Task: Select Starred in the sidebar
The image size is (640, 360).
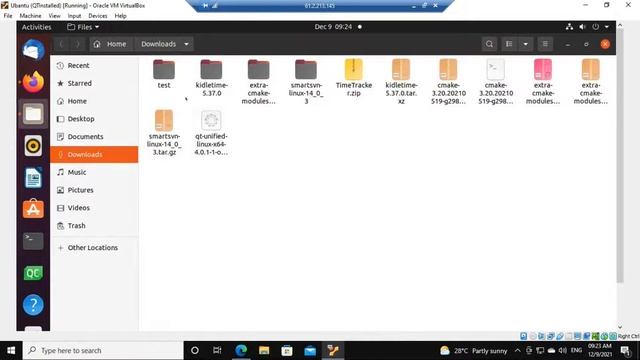Action: pyautogui.click(x=94, y=83)
